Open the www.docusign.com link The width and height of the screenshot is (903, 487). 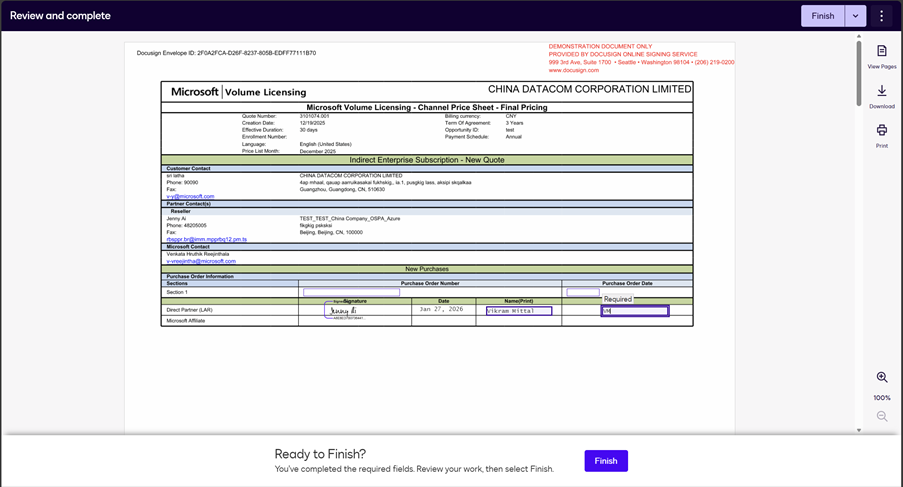(x=574, y=70)
